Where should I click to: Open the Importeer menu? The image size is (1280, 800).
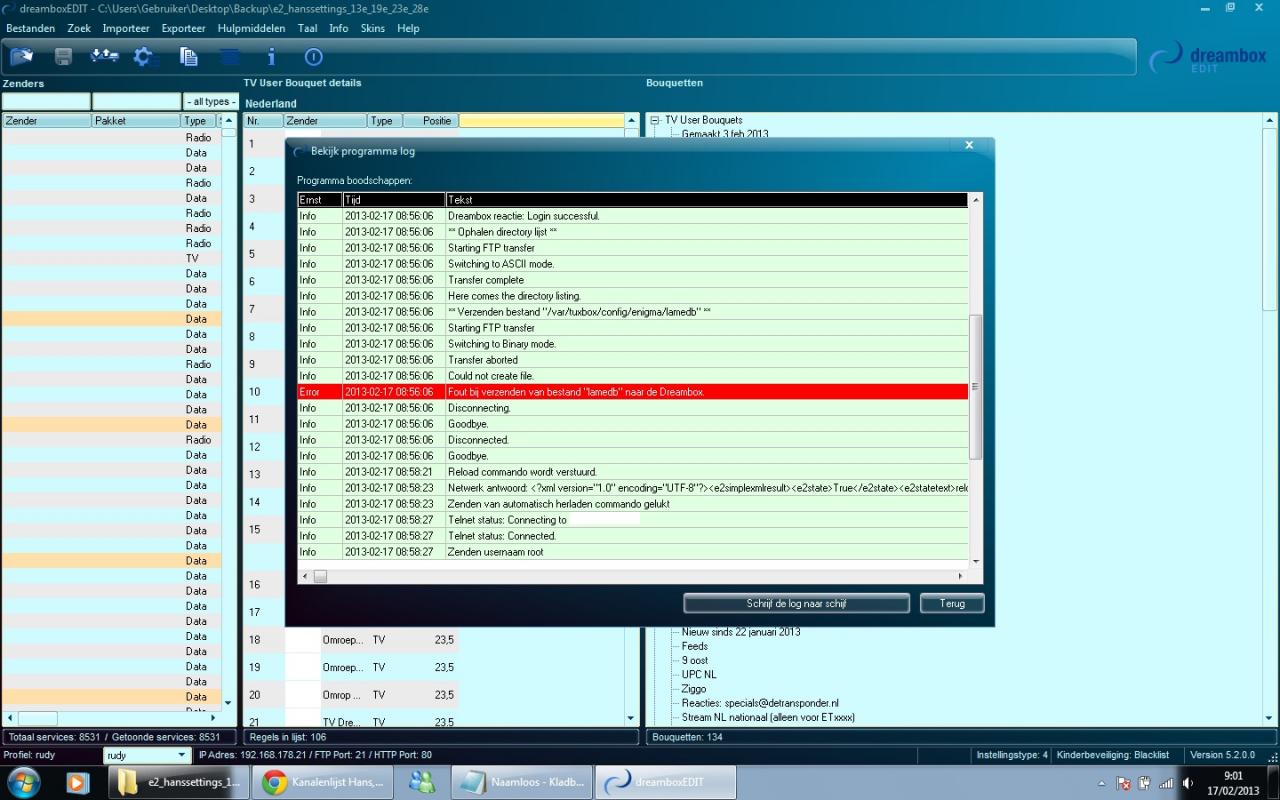(x=126, y=28)
